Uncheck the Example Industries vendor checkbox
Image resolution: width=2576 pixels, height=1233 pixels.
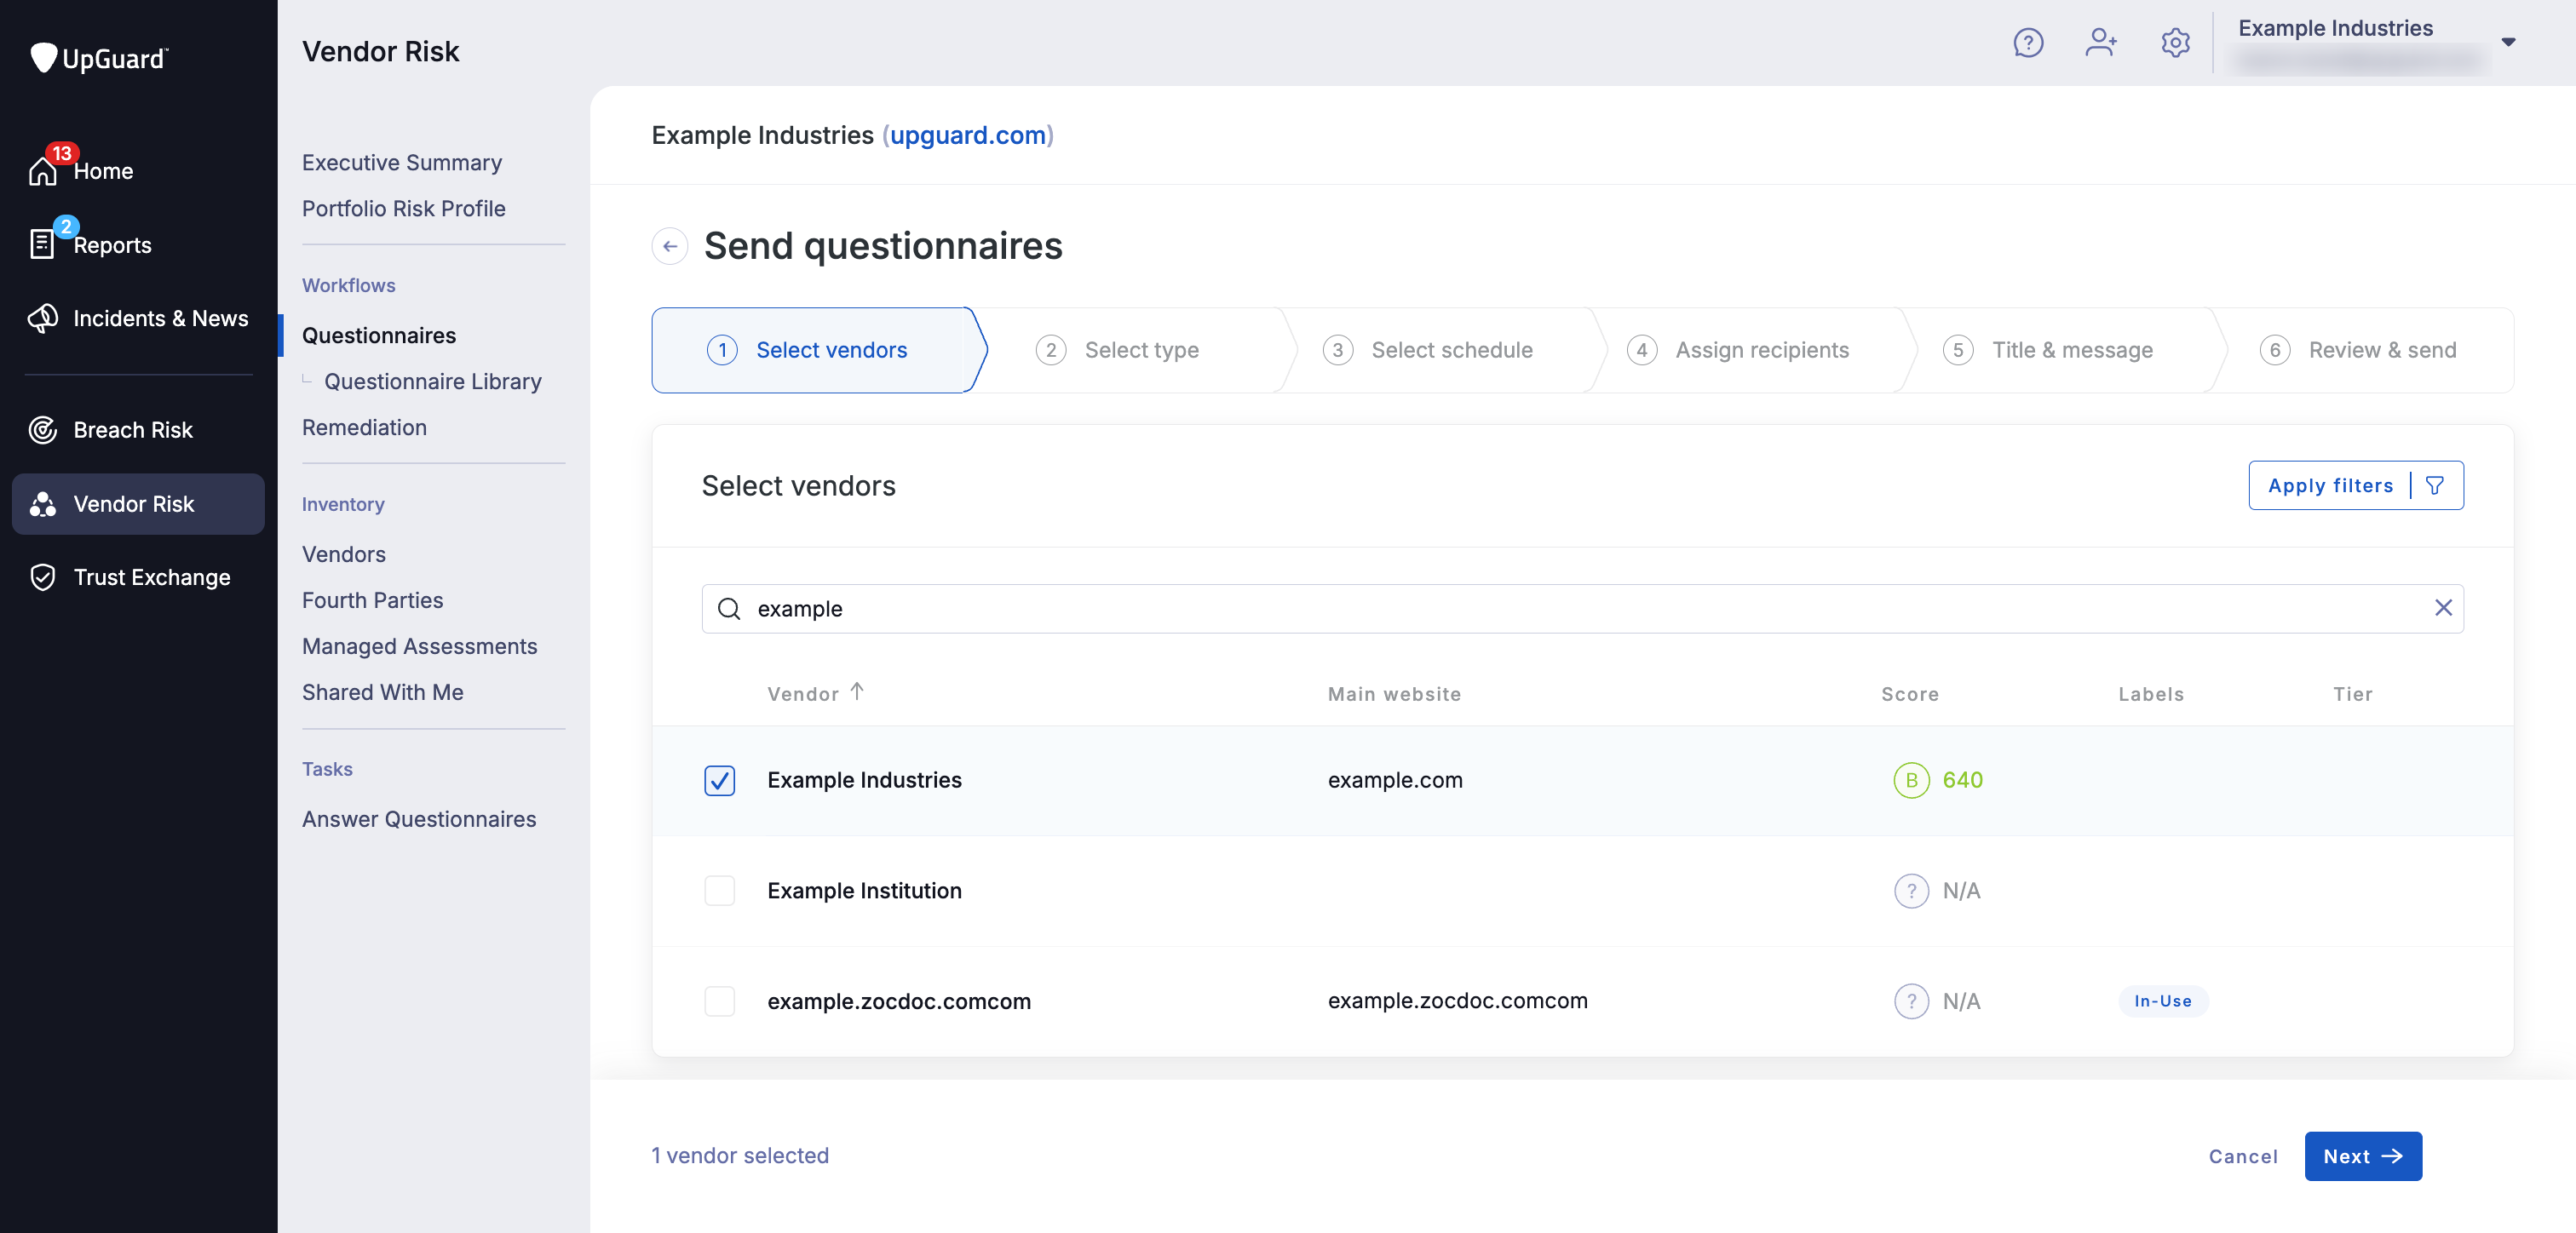tap(719, 781)
